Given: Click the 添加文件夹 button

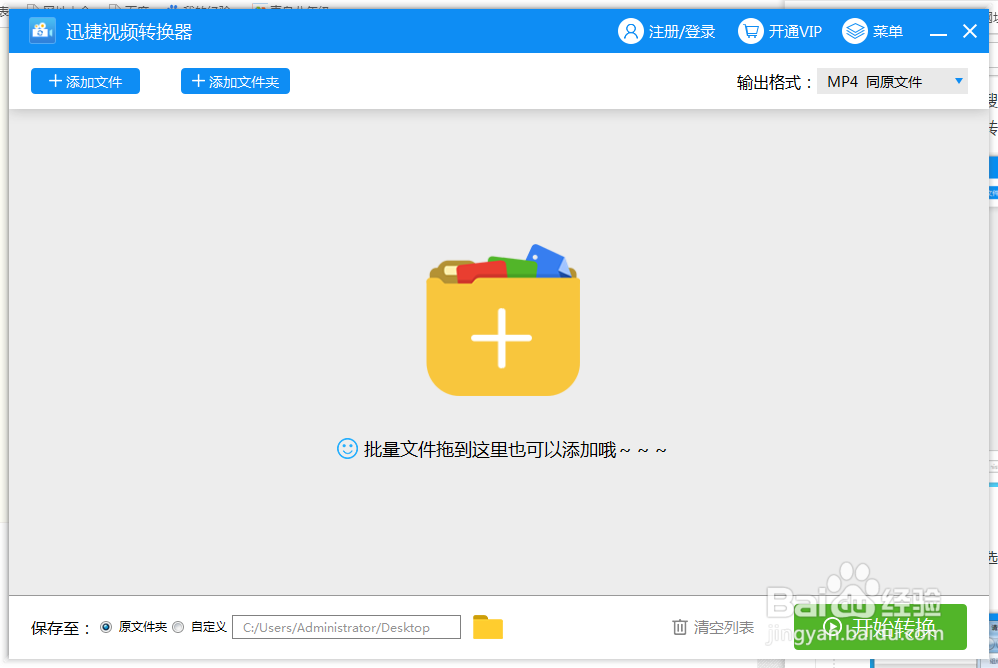Looking at the screenshot, I should click(235, 81).
